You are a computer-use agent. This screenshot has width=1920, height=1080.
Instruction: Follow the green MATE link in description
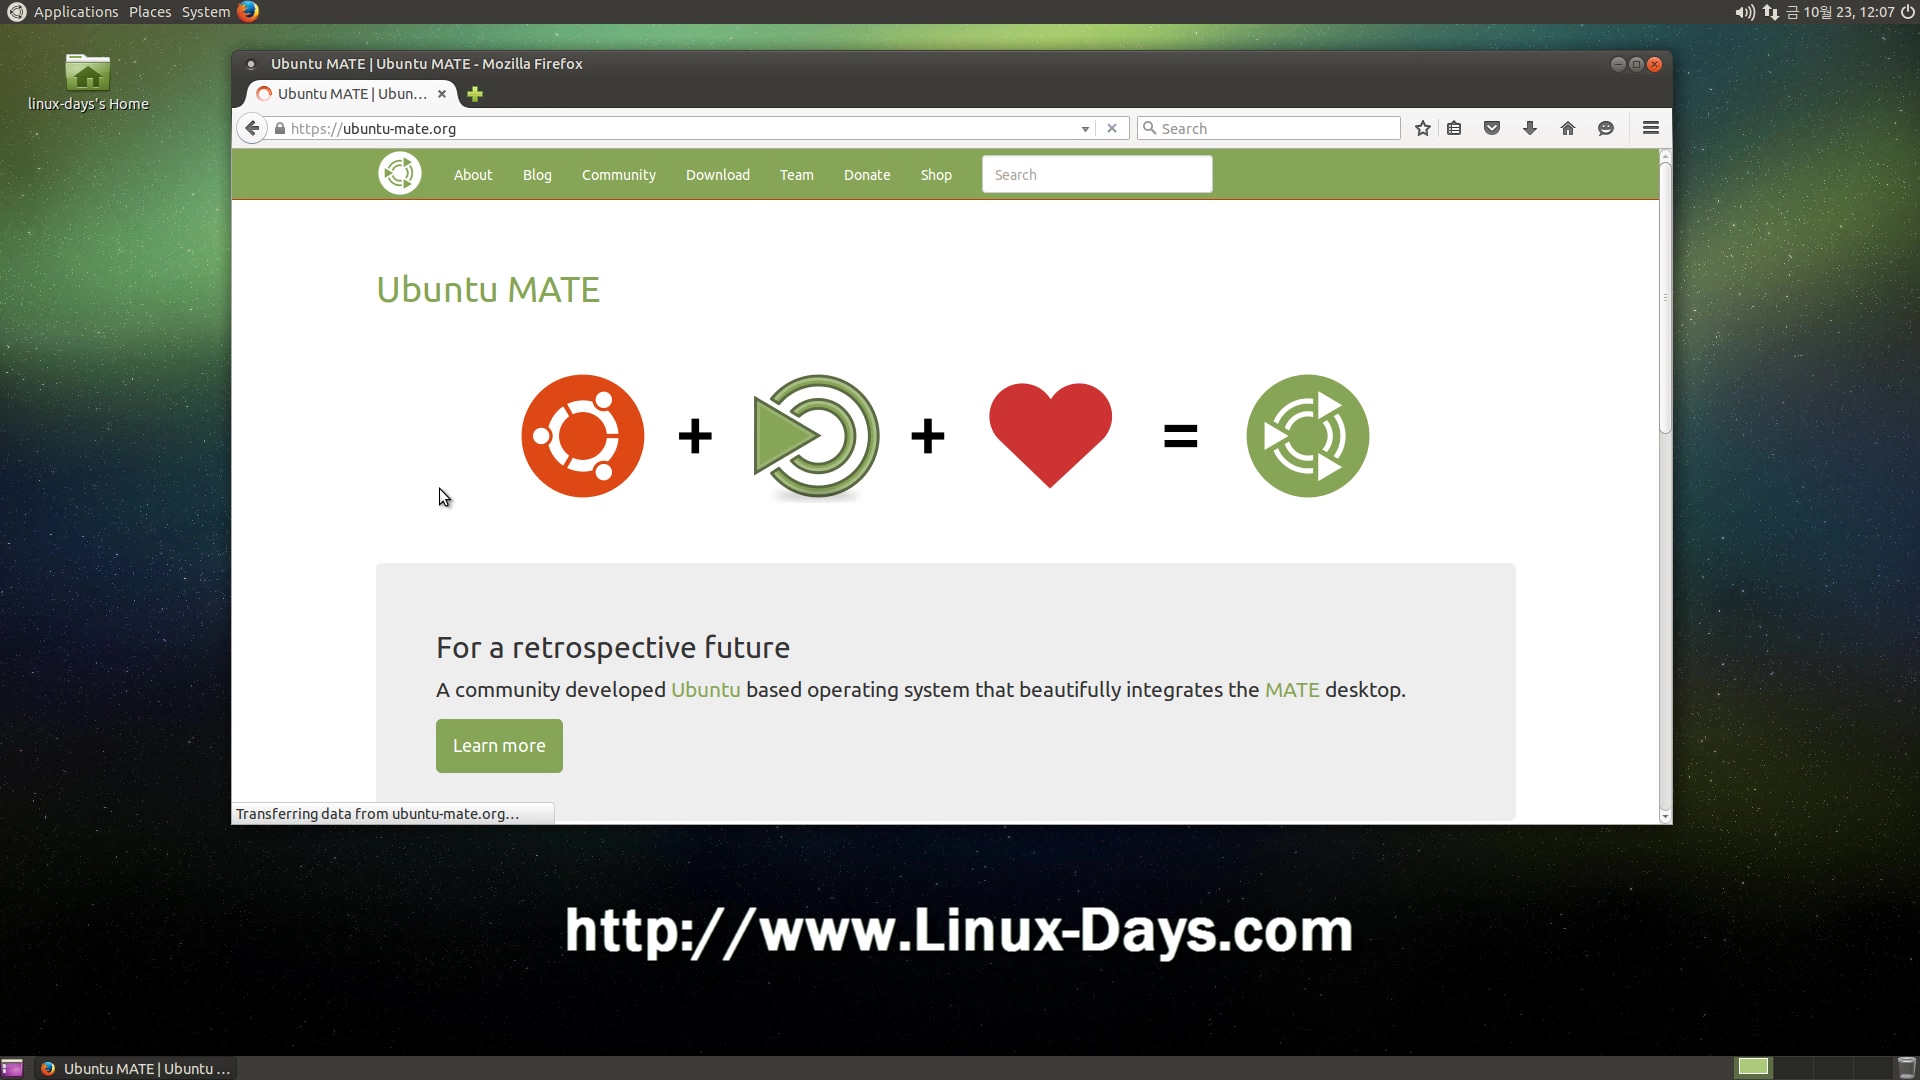coord(1292,690)
